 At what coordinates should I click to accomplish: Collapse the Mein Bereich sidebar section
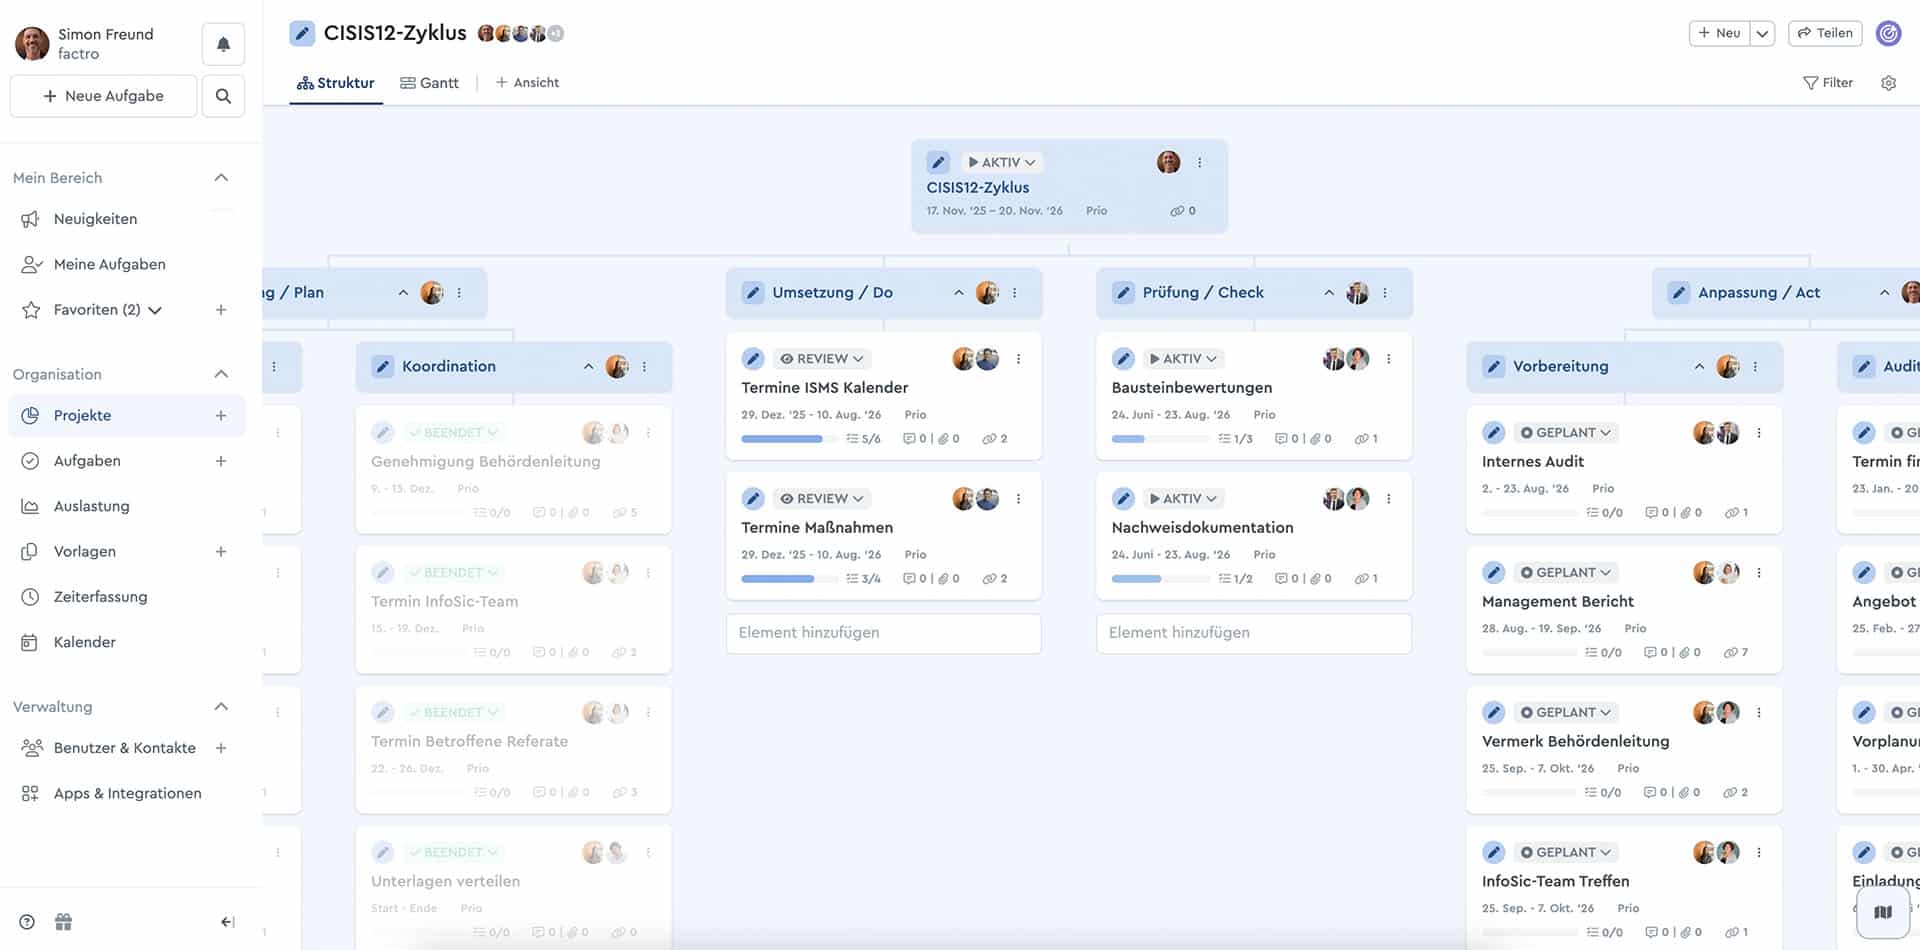[221, 178]
